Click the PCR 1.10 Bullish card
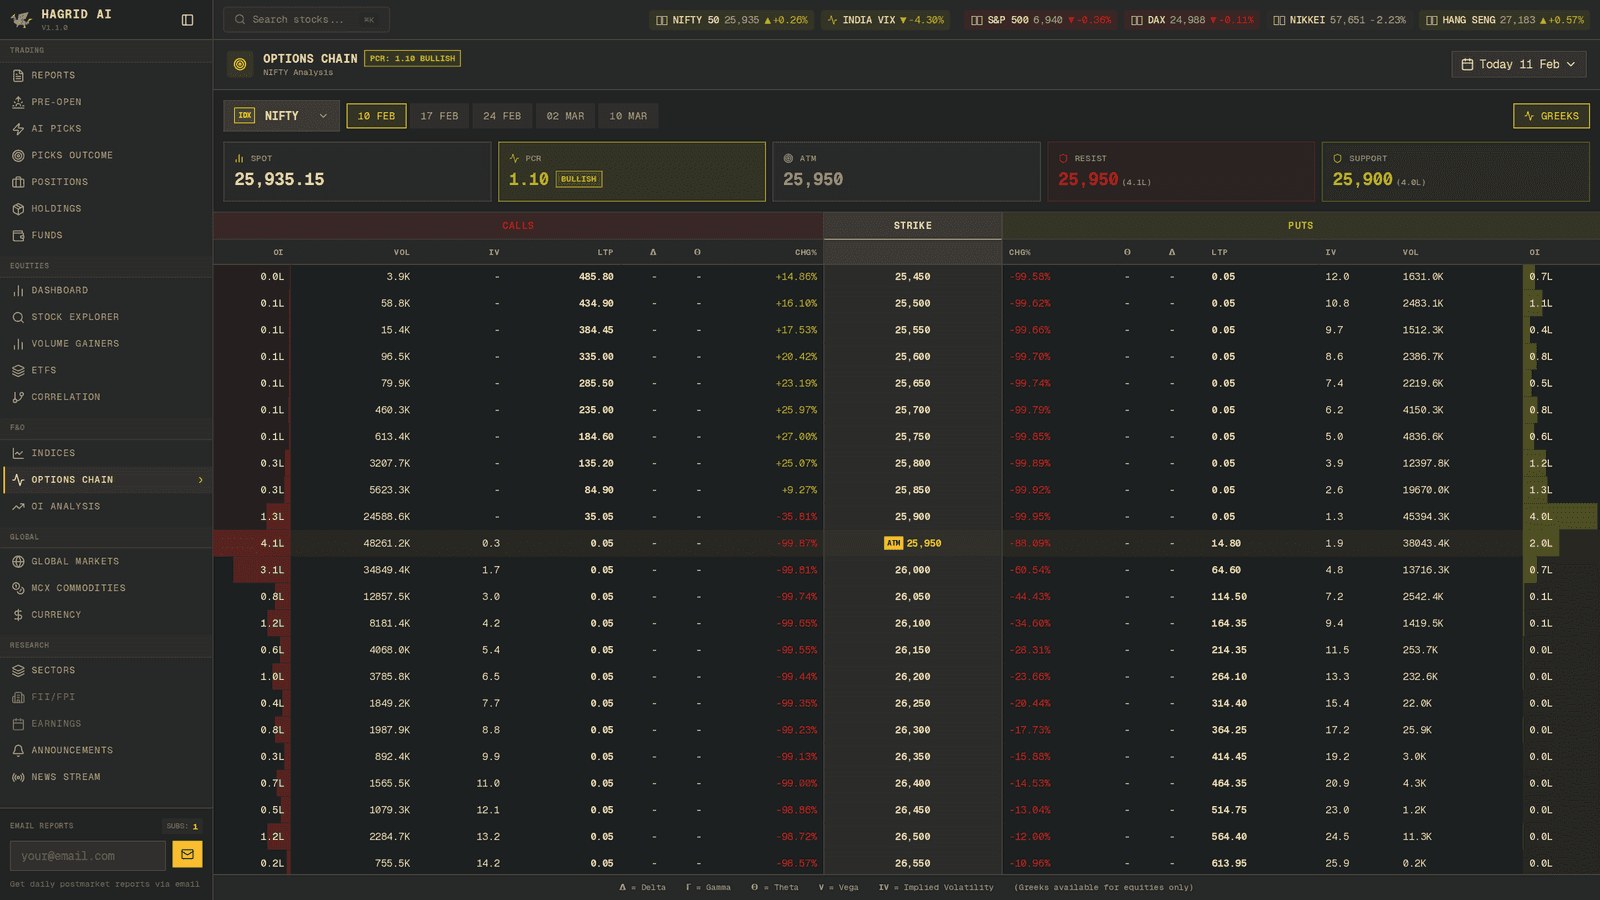The height and width of the screenshot is (900, 1600). point(632,172)
